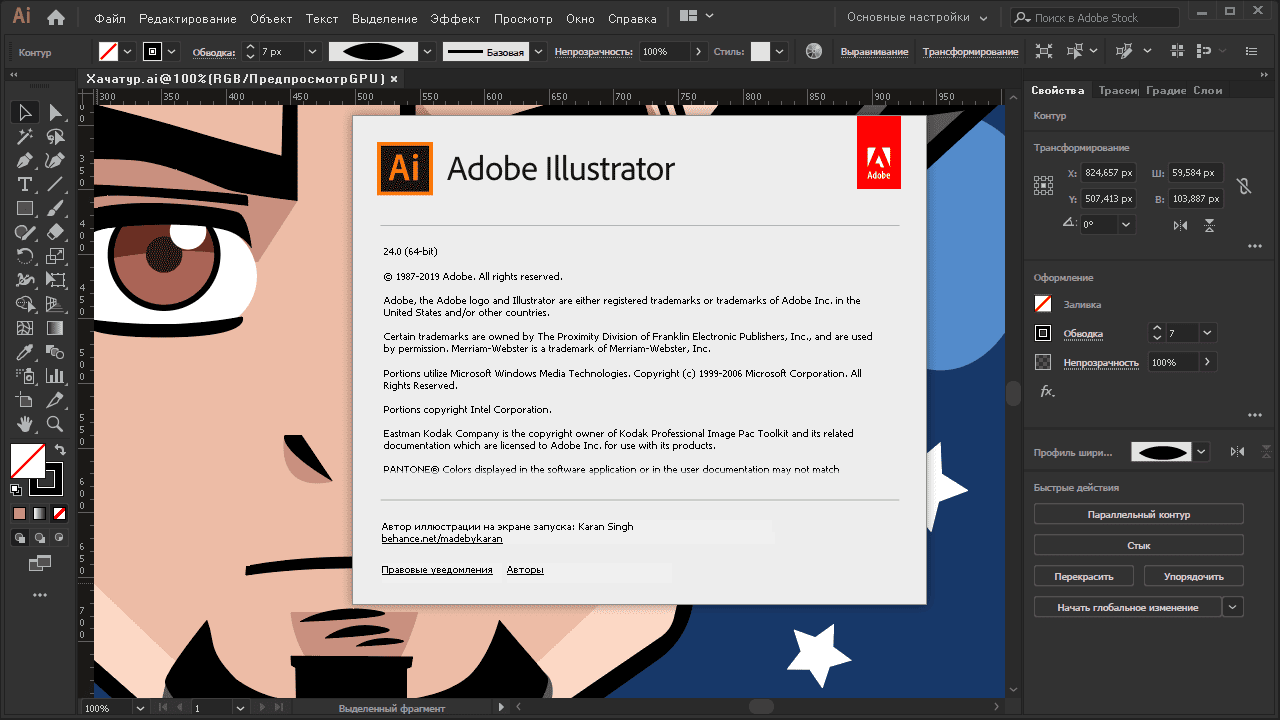The image size is (1280, 720).
Task: Open the 'Объект' menu
Action: [x=271, y=18]
